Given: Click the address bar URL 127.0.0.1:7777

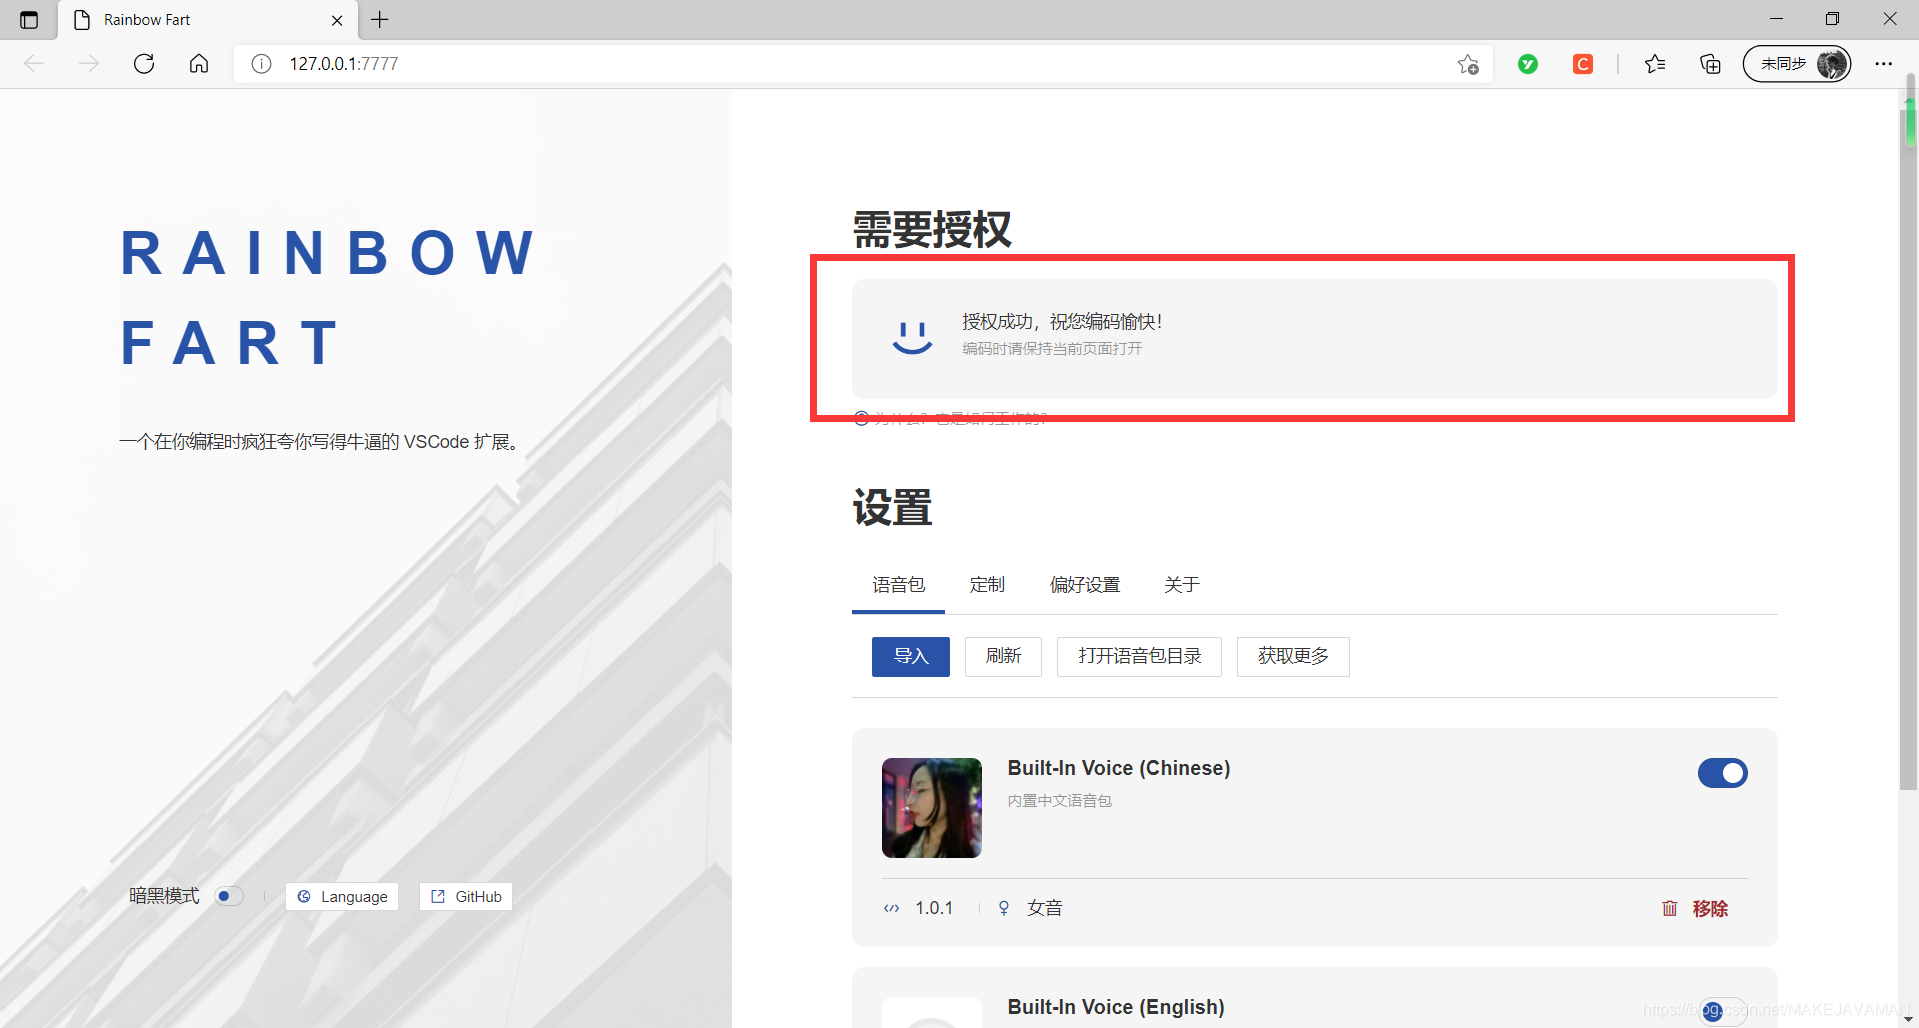Looking at the screenshot, I should [343, 64].
